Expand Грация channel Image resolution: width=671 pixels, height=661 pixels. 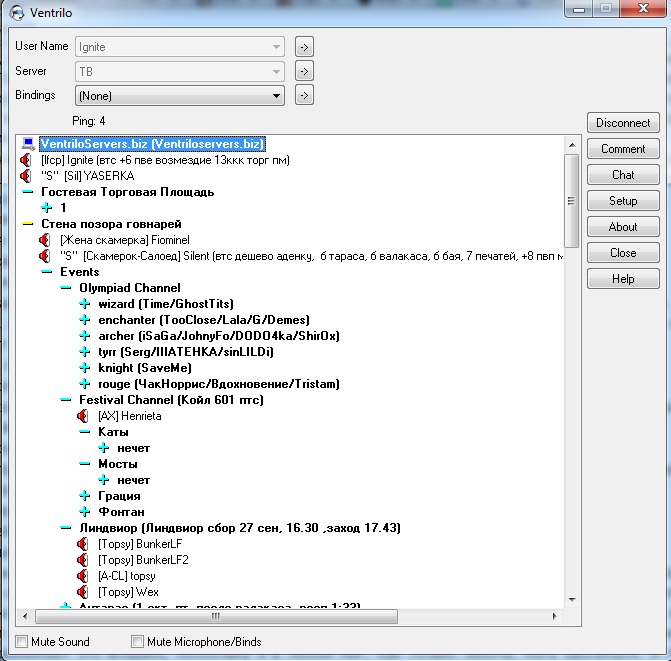pyautogui.click(x=85, y=496)
